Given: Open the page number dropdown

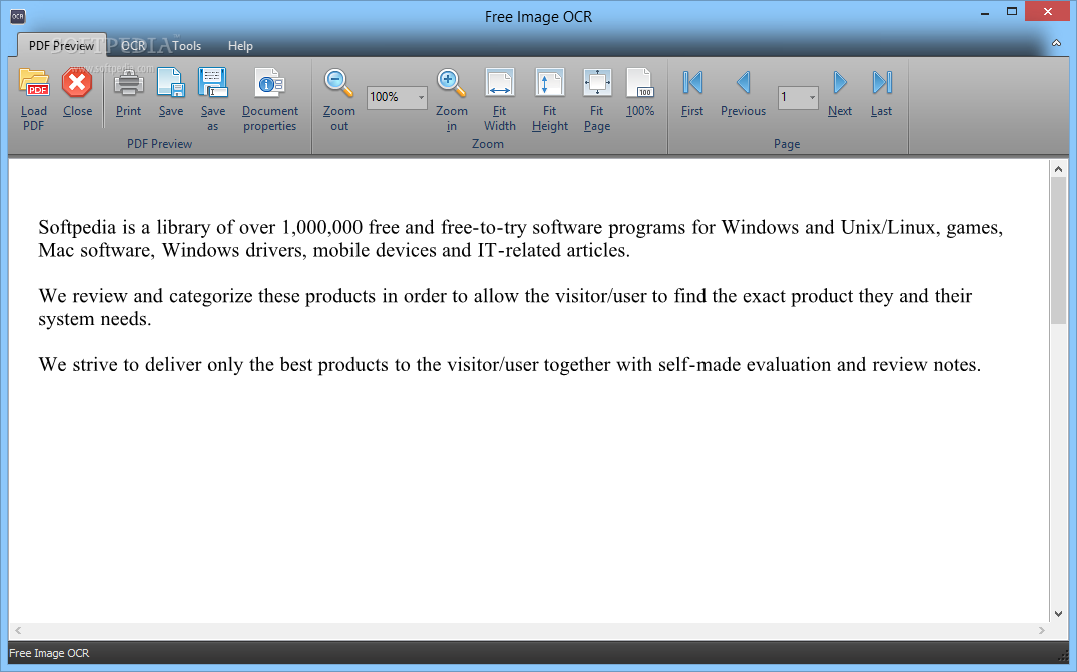Looking at the screenshot, I should [812, 98].
